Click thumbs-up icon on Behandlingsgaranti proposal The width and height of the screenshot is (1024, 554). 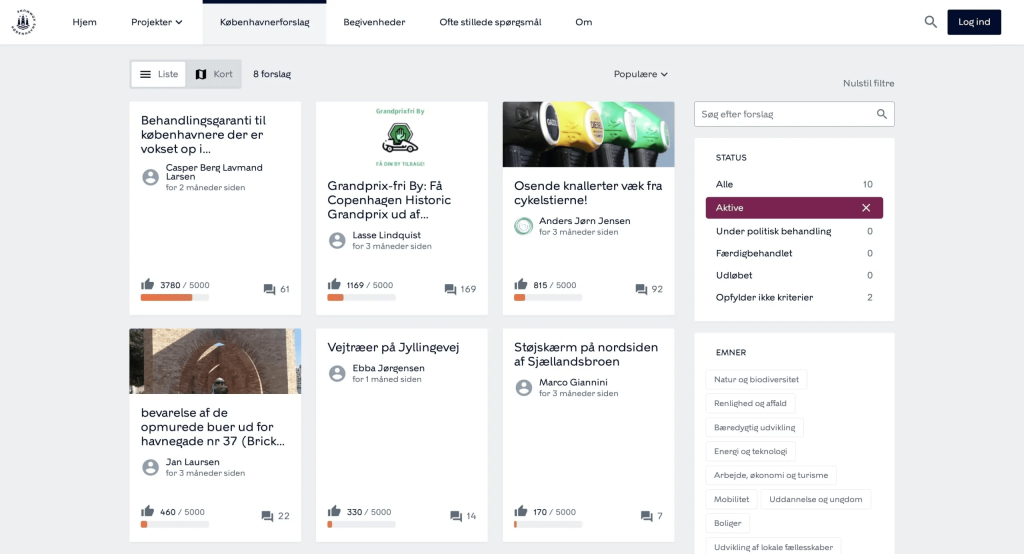(148, 285)
